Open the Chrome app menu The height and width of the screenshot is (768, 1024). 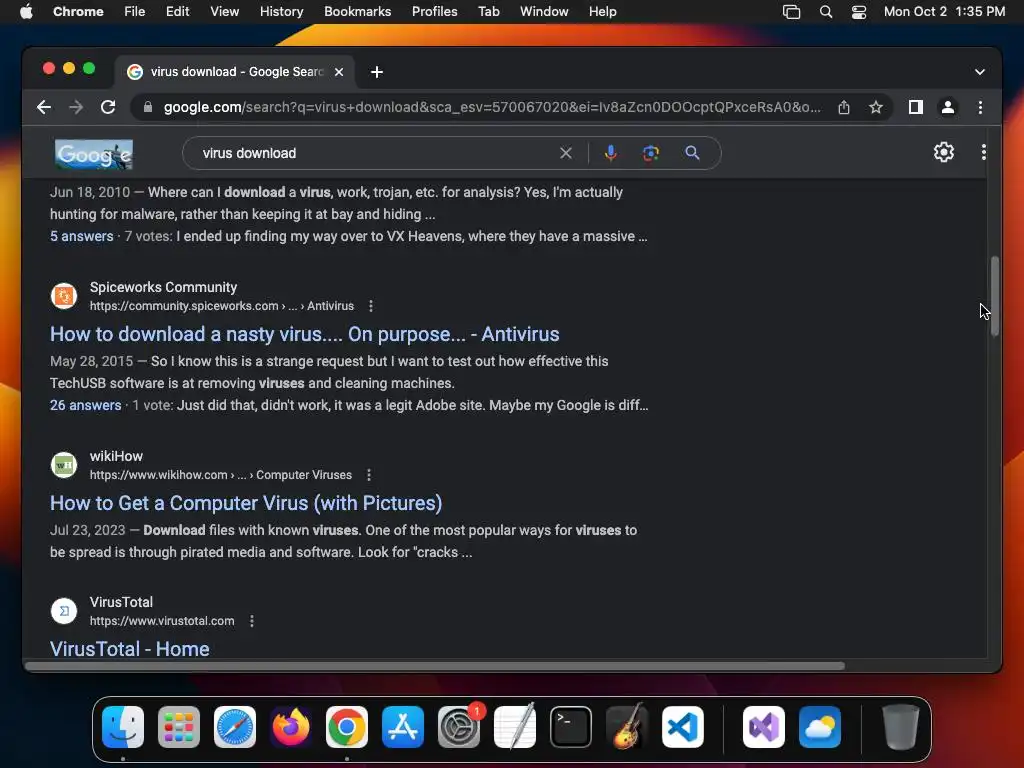tap(78, 12)
